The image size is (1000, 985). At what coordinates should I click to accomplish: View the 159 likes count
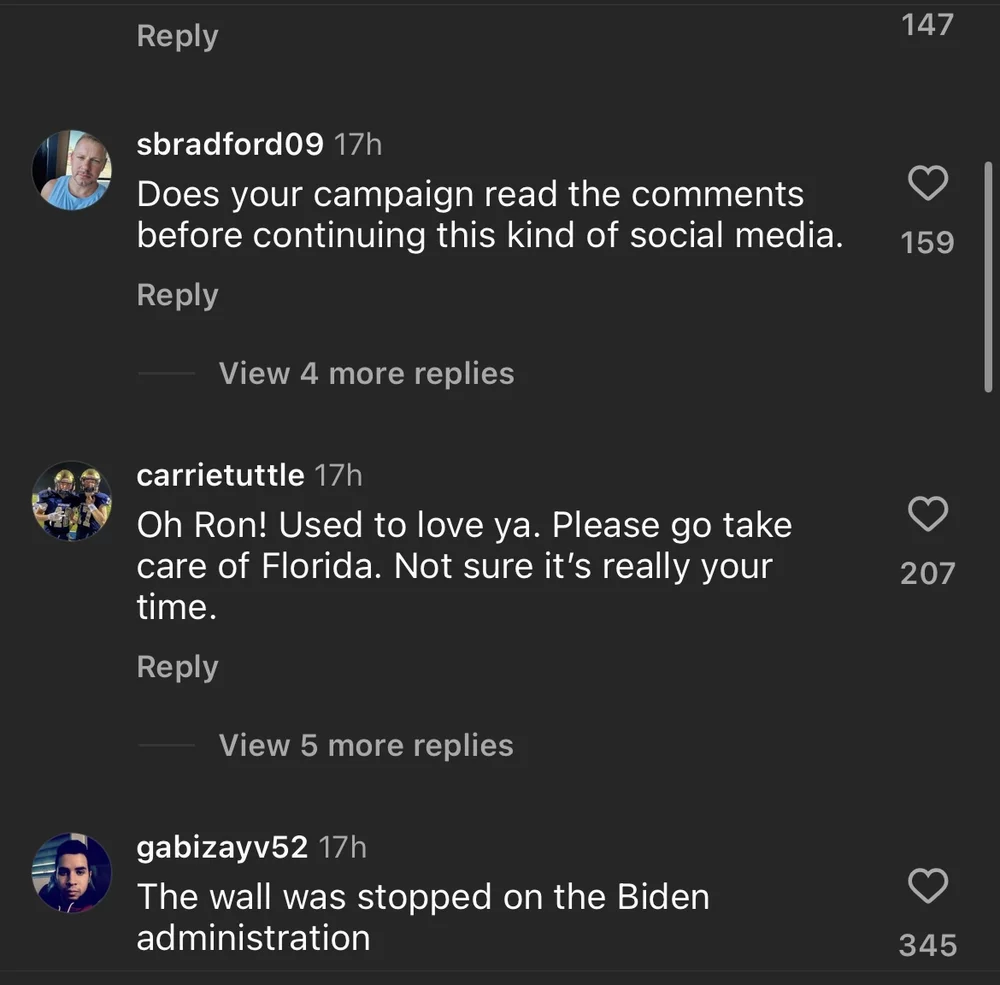click(927, 243)
